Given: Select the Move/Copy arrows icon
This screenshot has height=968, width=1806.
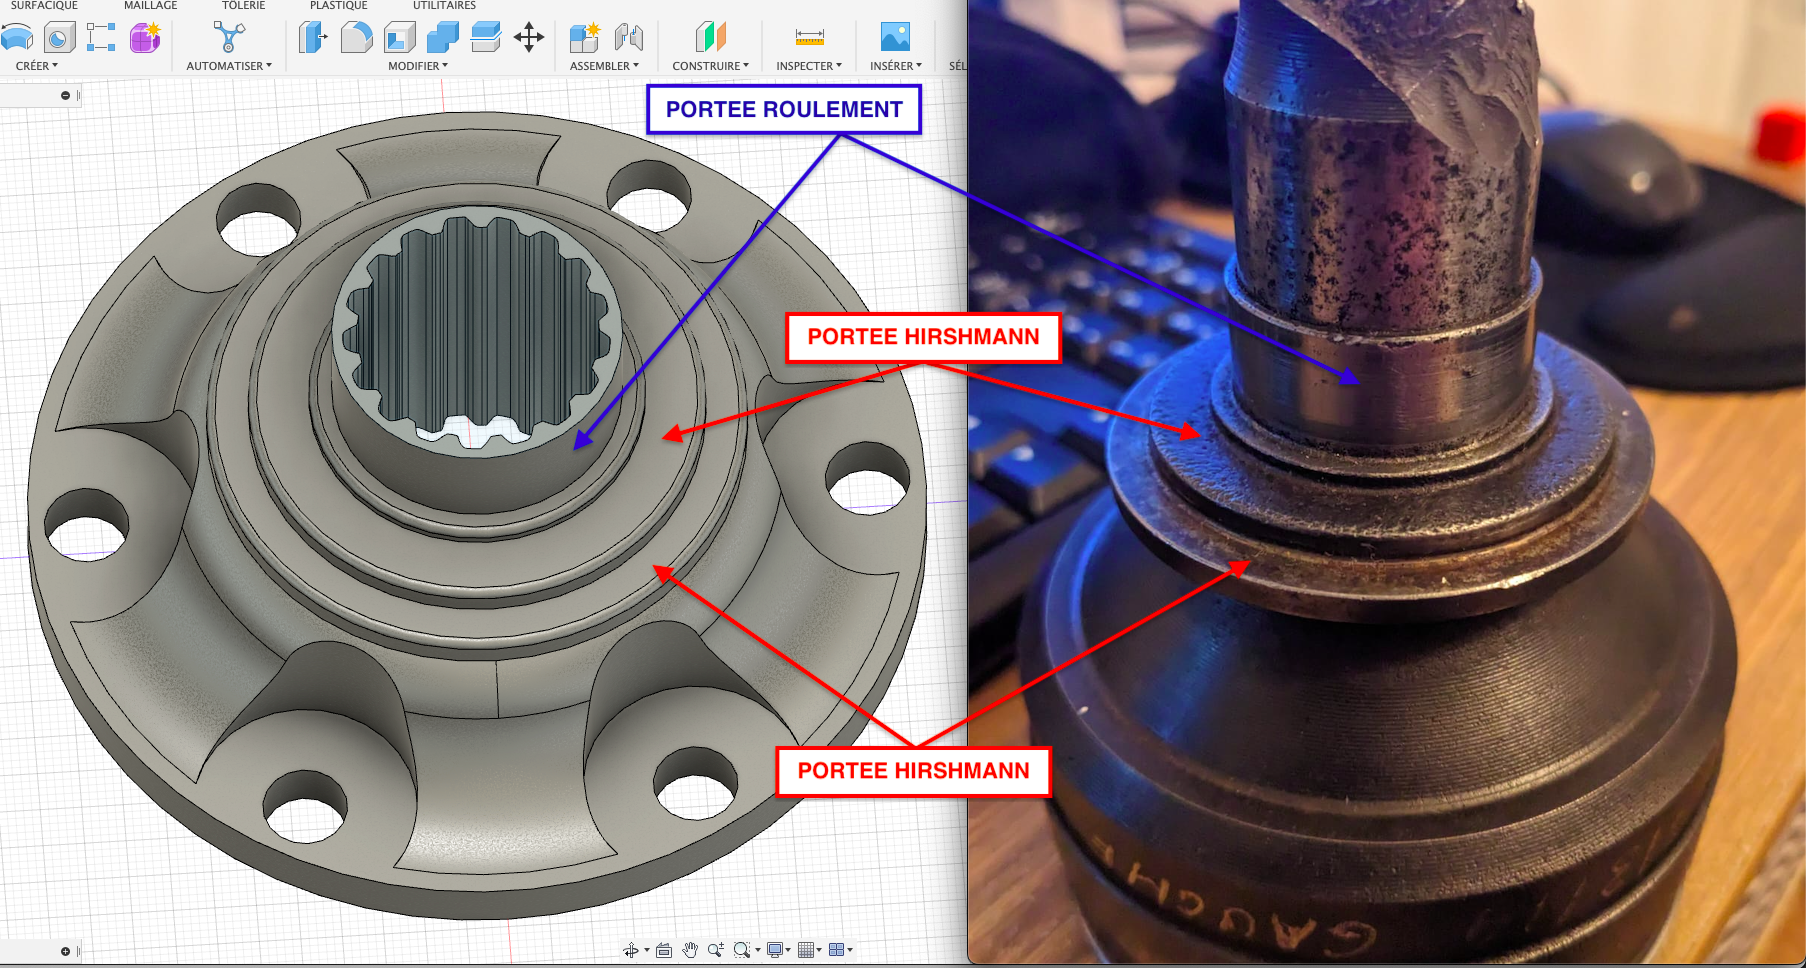Looking at the screenshot, I should pyautogui.click(x=529, y=38).
